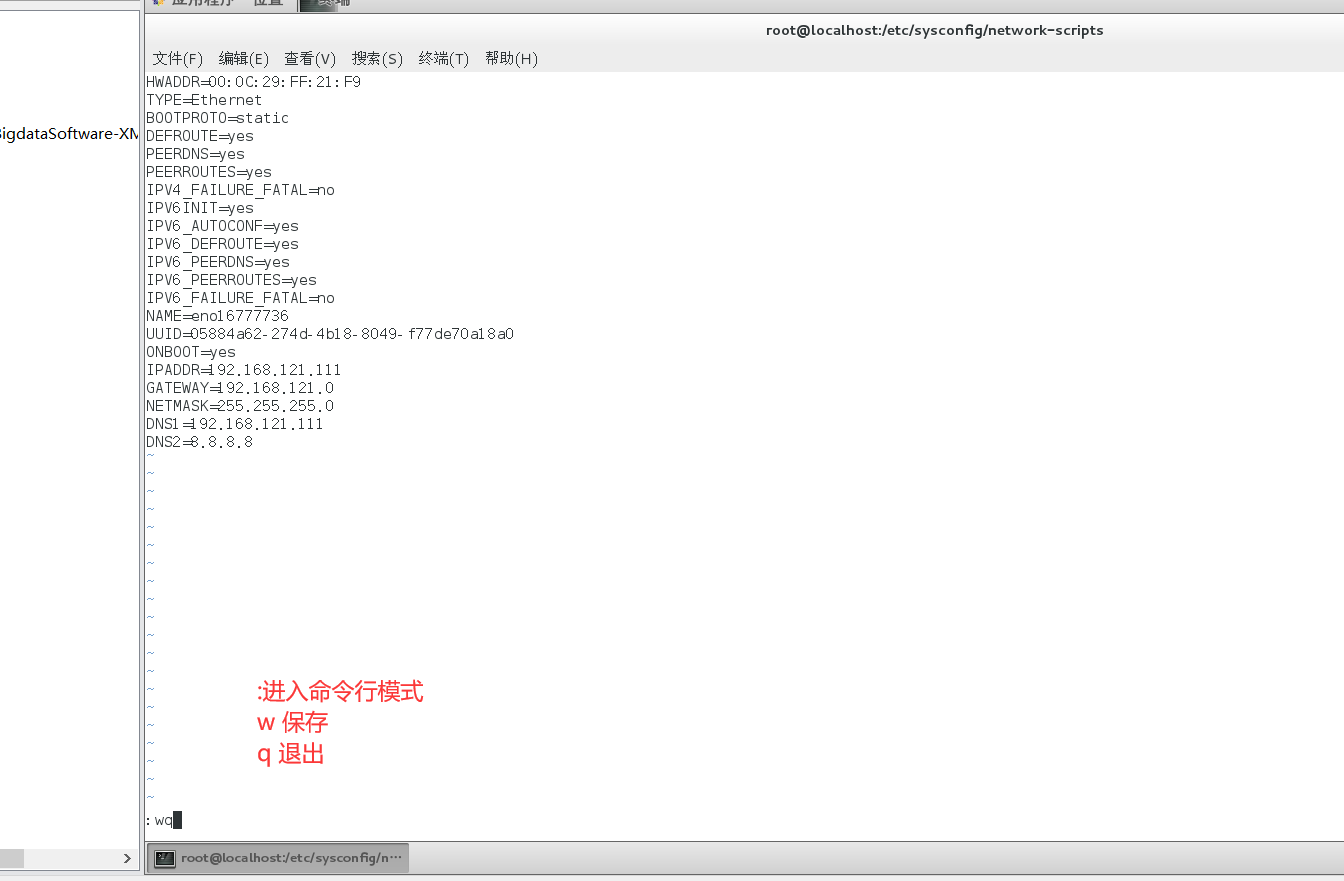Click the UUID=05884a62 line
The height and width of the screenshot is (881, 1344).
click(x=330, y=334)
